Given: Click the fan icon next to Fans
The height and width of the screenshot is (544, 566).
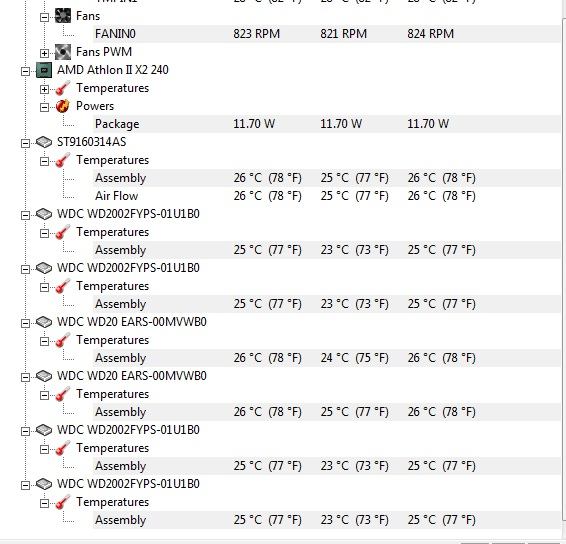Looking at the screenshot, I should pyautogui.click(x=63, y=16).
